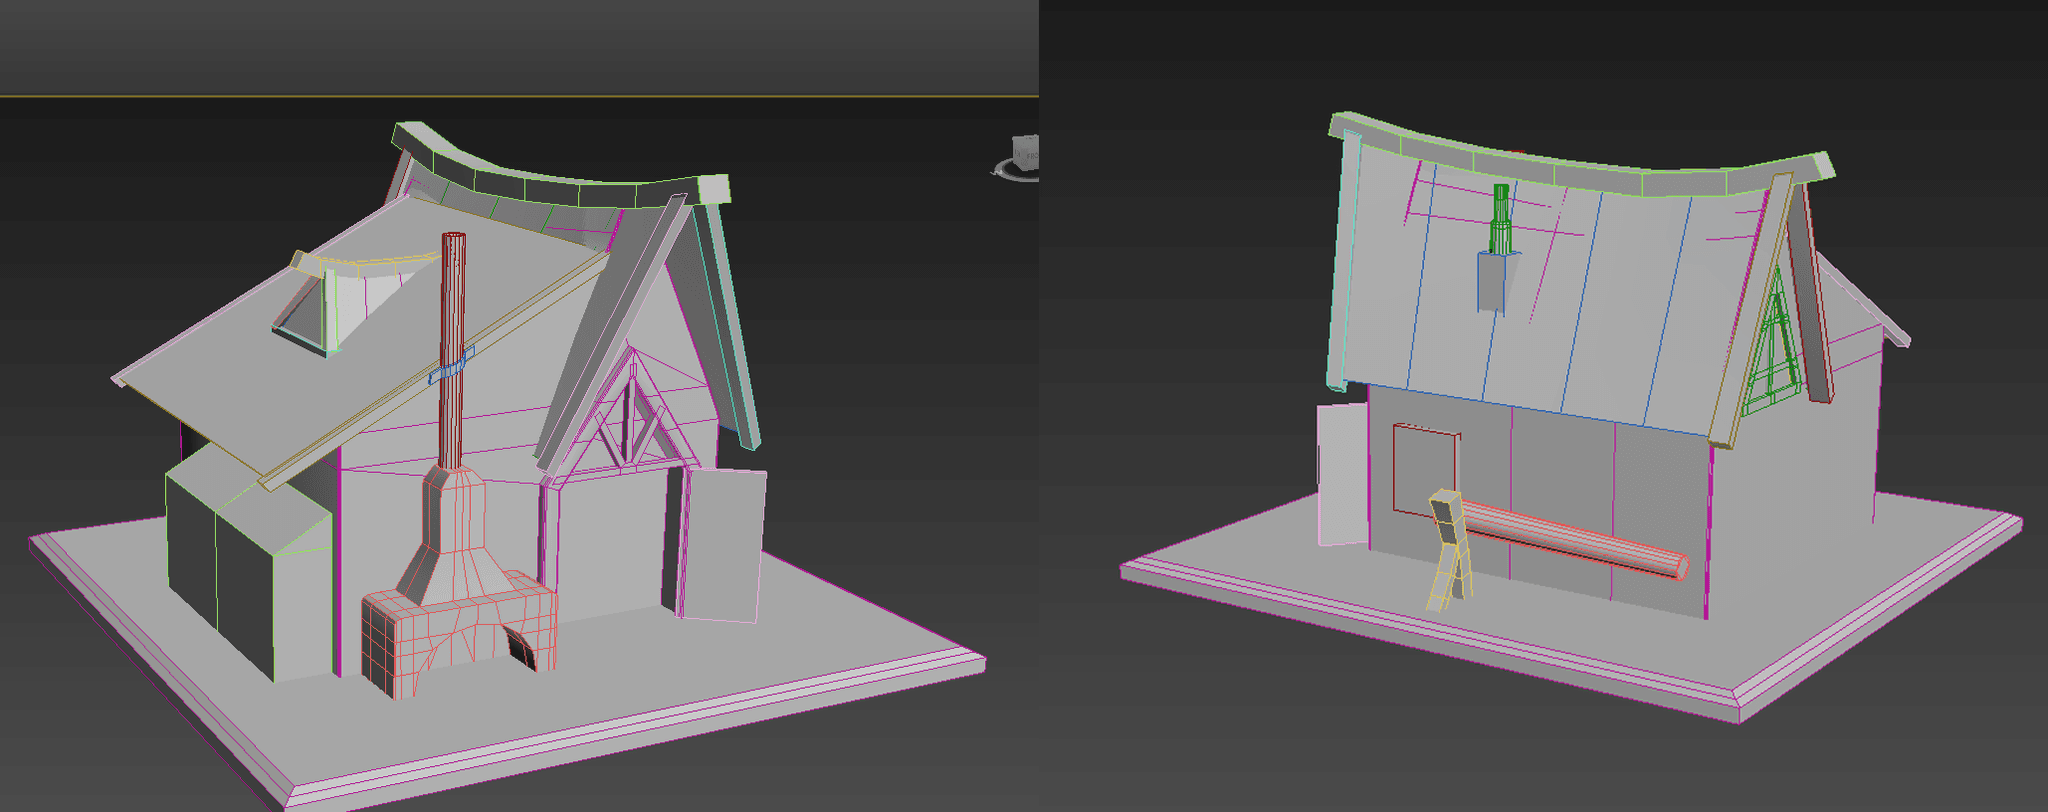This screenshot has width=2048, height=812.
Task: Select the red window frame in right viewport
Action: (1426, 470)
